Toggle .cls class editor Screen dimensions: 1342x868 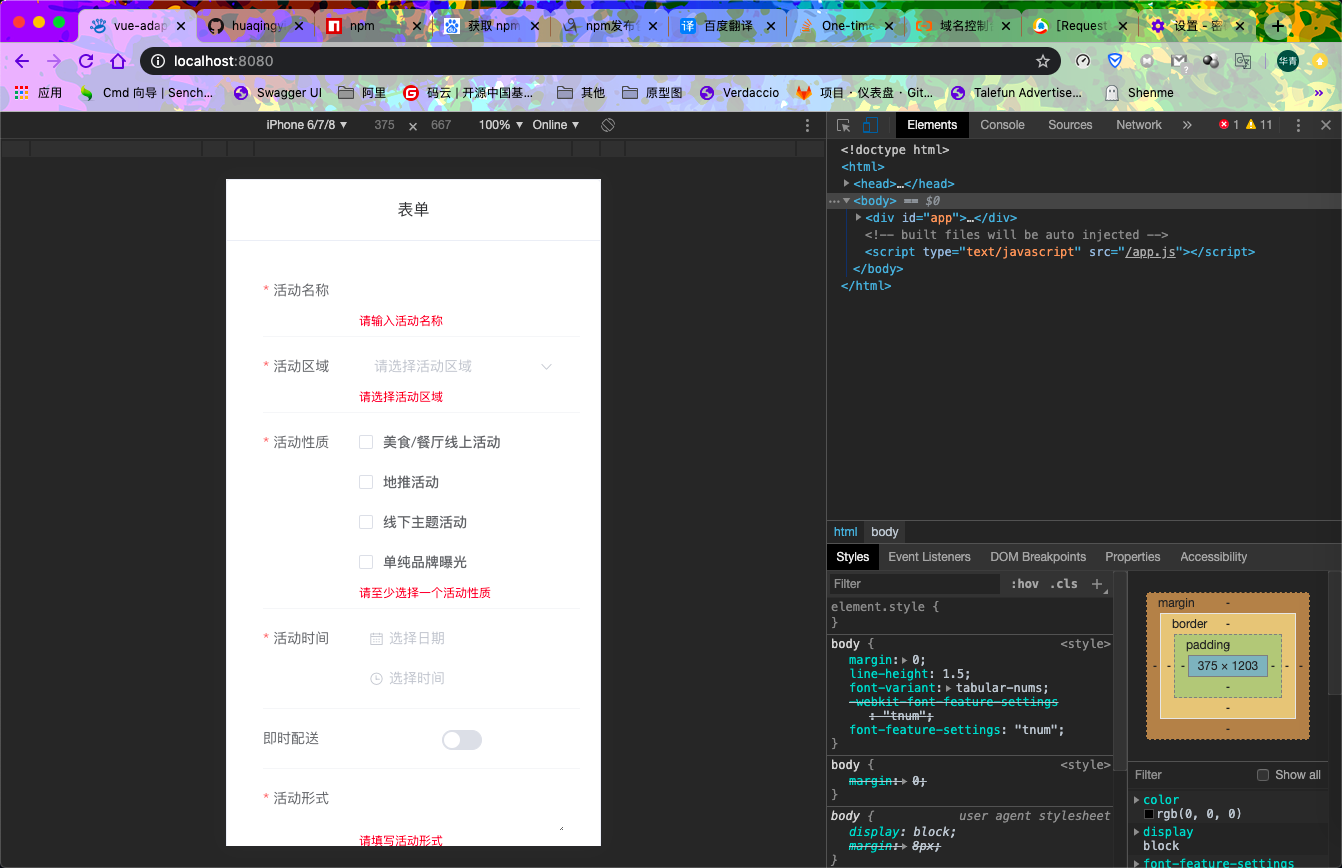point(1064,584)
